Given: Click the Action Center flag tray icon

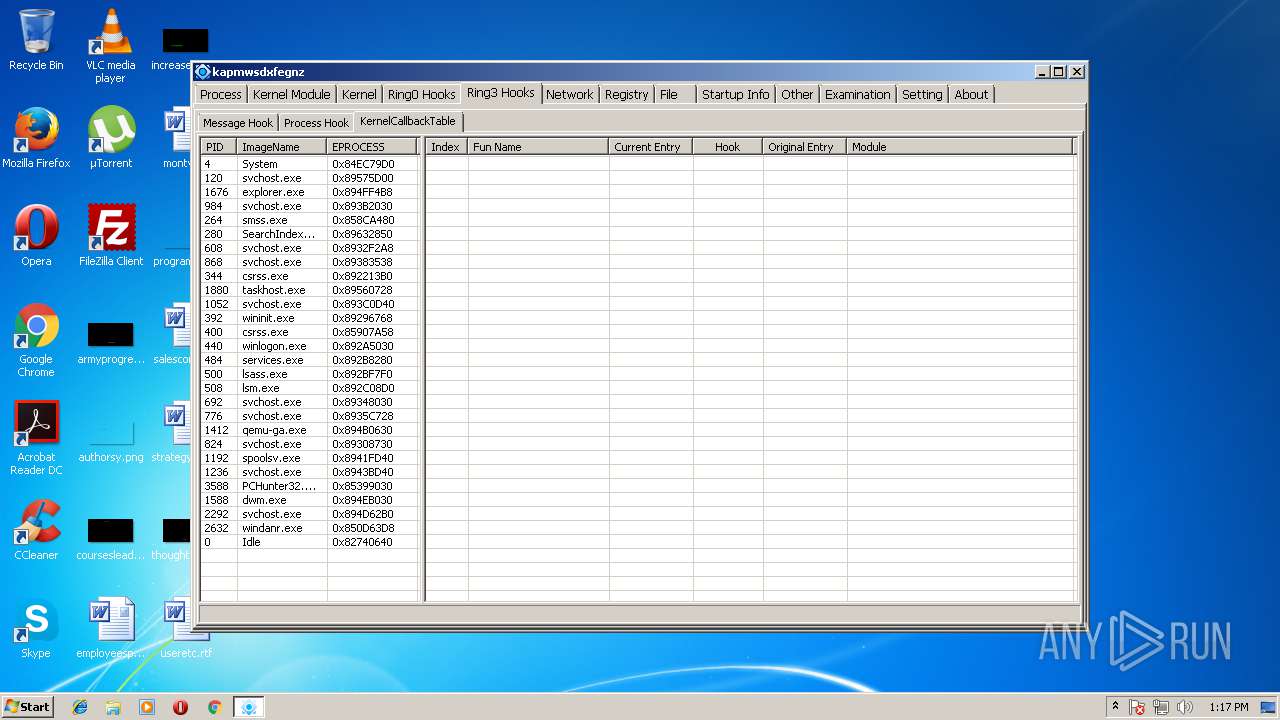Looking at the screenshot, I should point(1137,707).
